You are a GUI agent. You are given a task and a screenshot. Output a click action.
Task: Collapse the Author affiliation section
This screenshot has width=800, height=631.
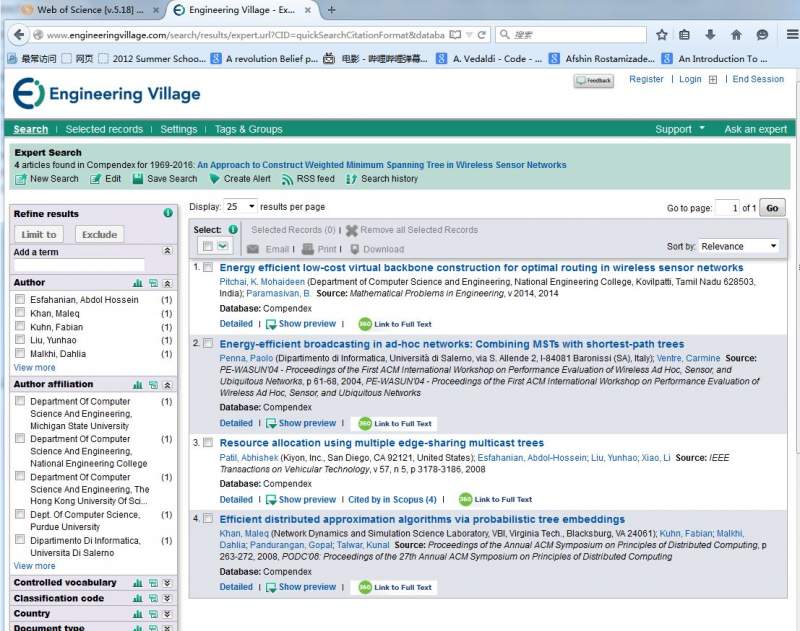tap(167, 385)
